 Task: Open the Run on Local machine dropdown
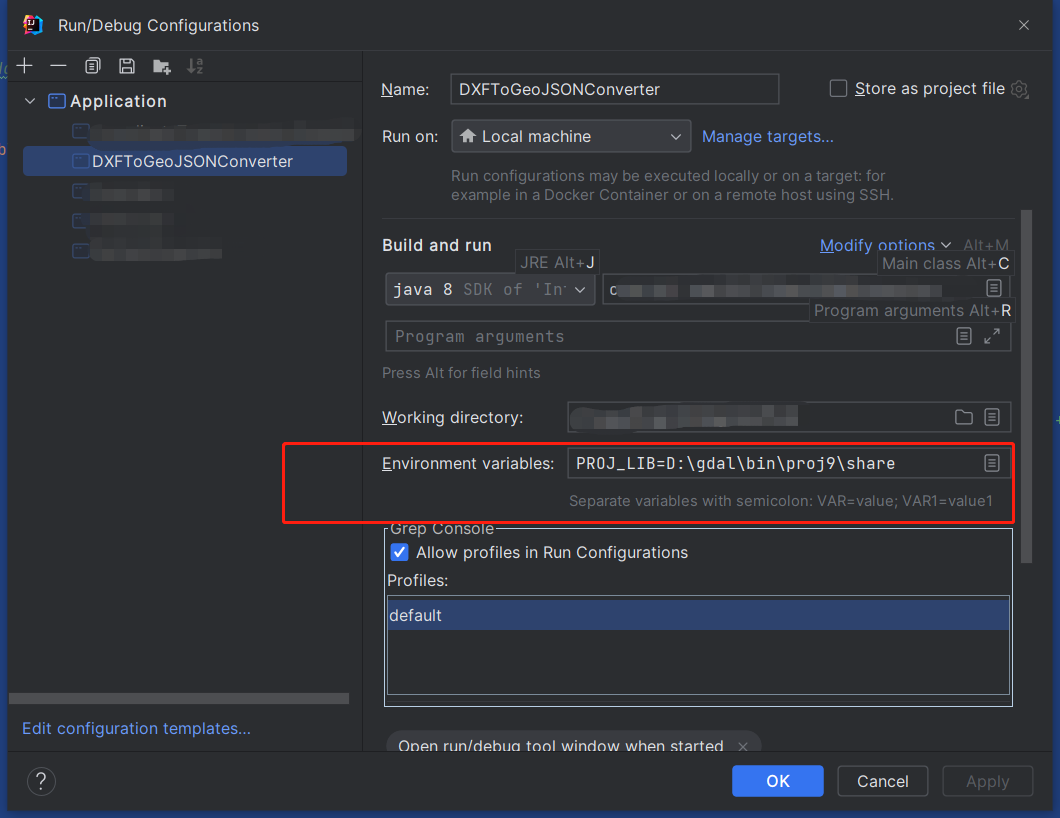(571, 137)
